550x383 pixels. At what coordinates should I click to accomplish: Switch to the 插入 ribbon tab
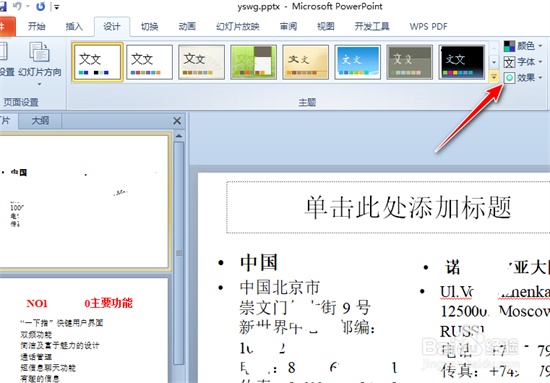[74, 26]
